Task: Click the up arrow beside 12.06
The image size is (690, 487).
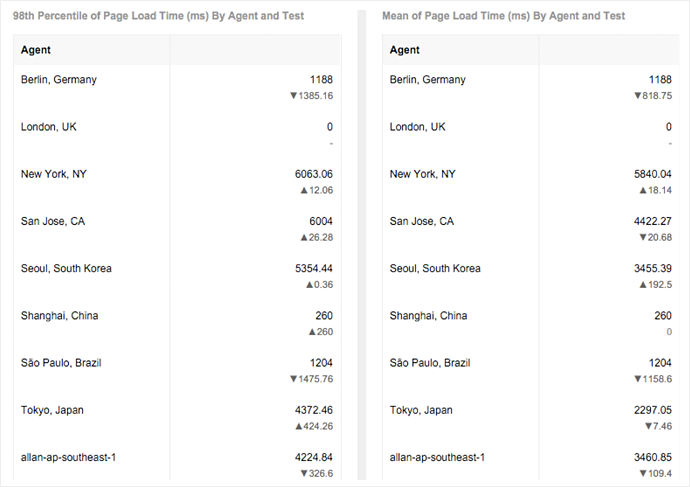Action: pyautogui.click(x=304, y=190)
